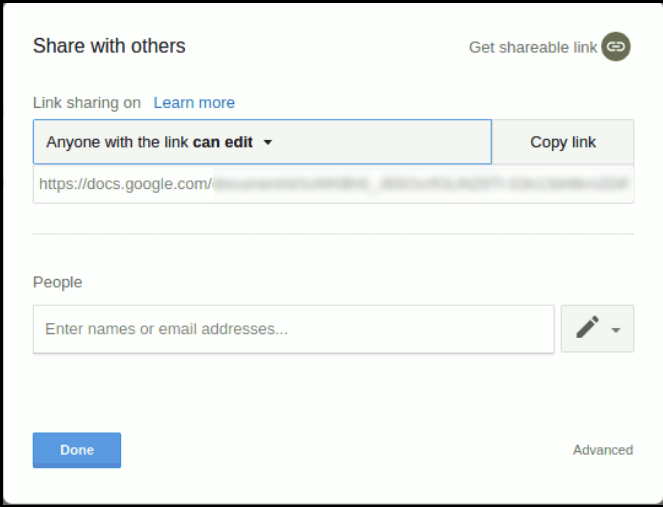This screenshot has width=663, height=507.
Task: Focus the "Enter names or email addresses" field
Action: [293, 329]
